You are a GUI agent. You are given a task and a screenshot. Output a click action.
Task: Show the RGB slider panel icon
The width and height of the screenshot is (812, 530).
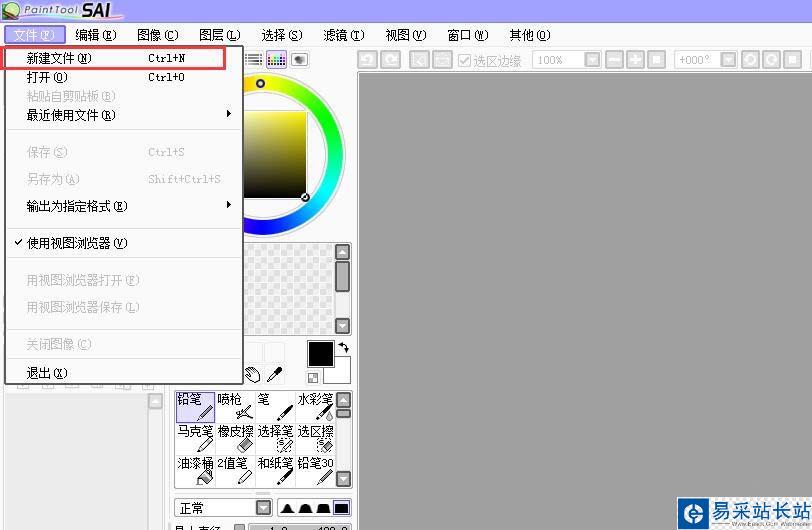click(x=253, y=60)
